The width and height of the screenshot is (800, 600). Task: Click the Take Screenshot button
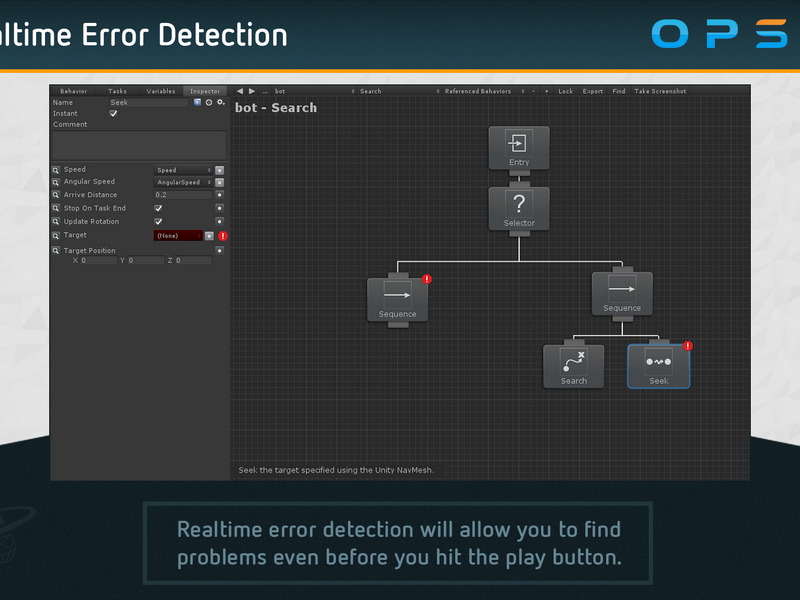pyautogui.click(x=660, y=91)
